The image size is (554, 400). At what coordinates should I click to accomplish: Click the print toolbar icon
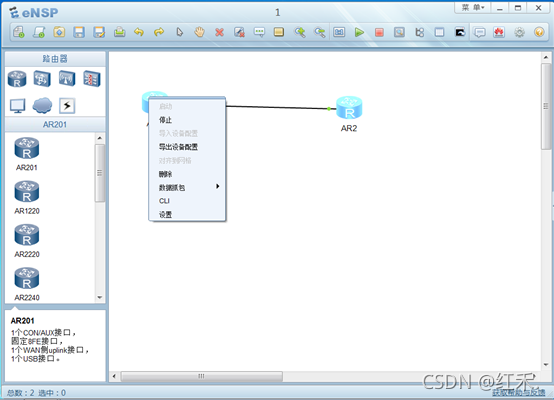[119, 33]
